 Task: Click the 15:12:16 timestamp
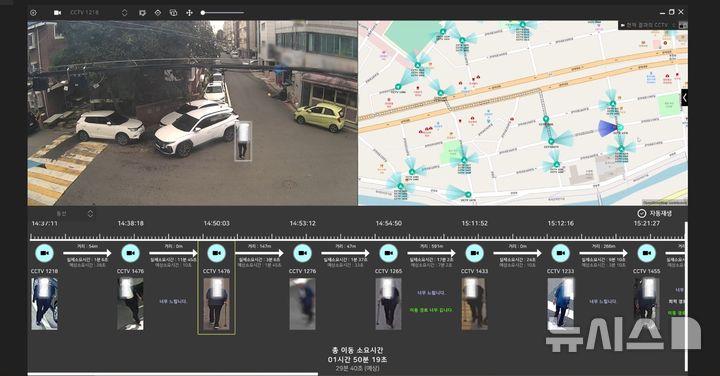pos(561,223)
